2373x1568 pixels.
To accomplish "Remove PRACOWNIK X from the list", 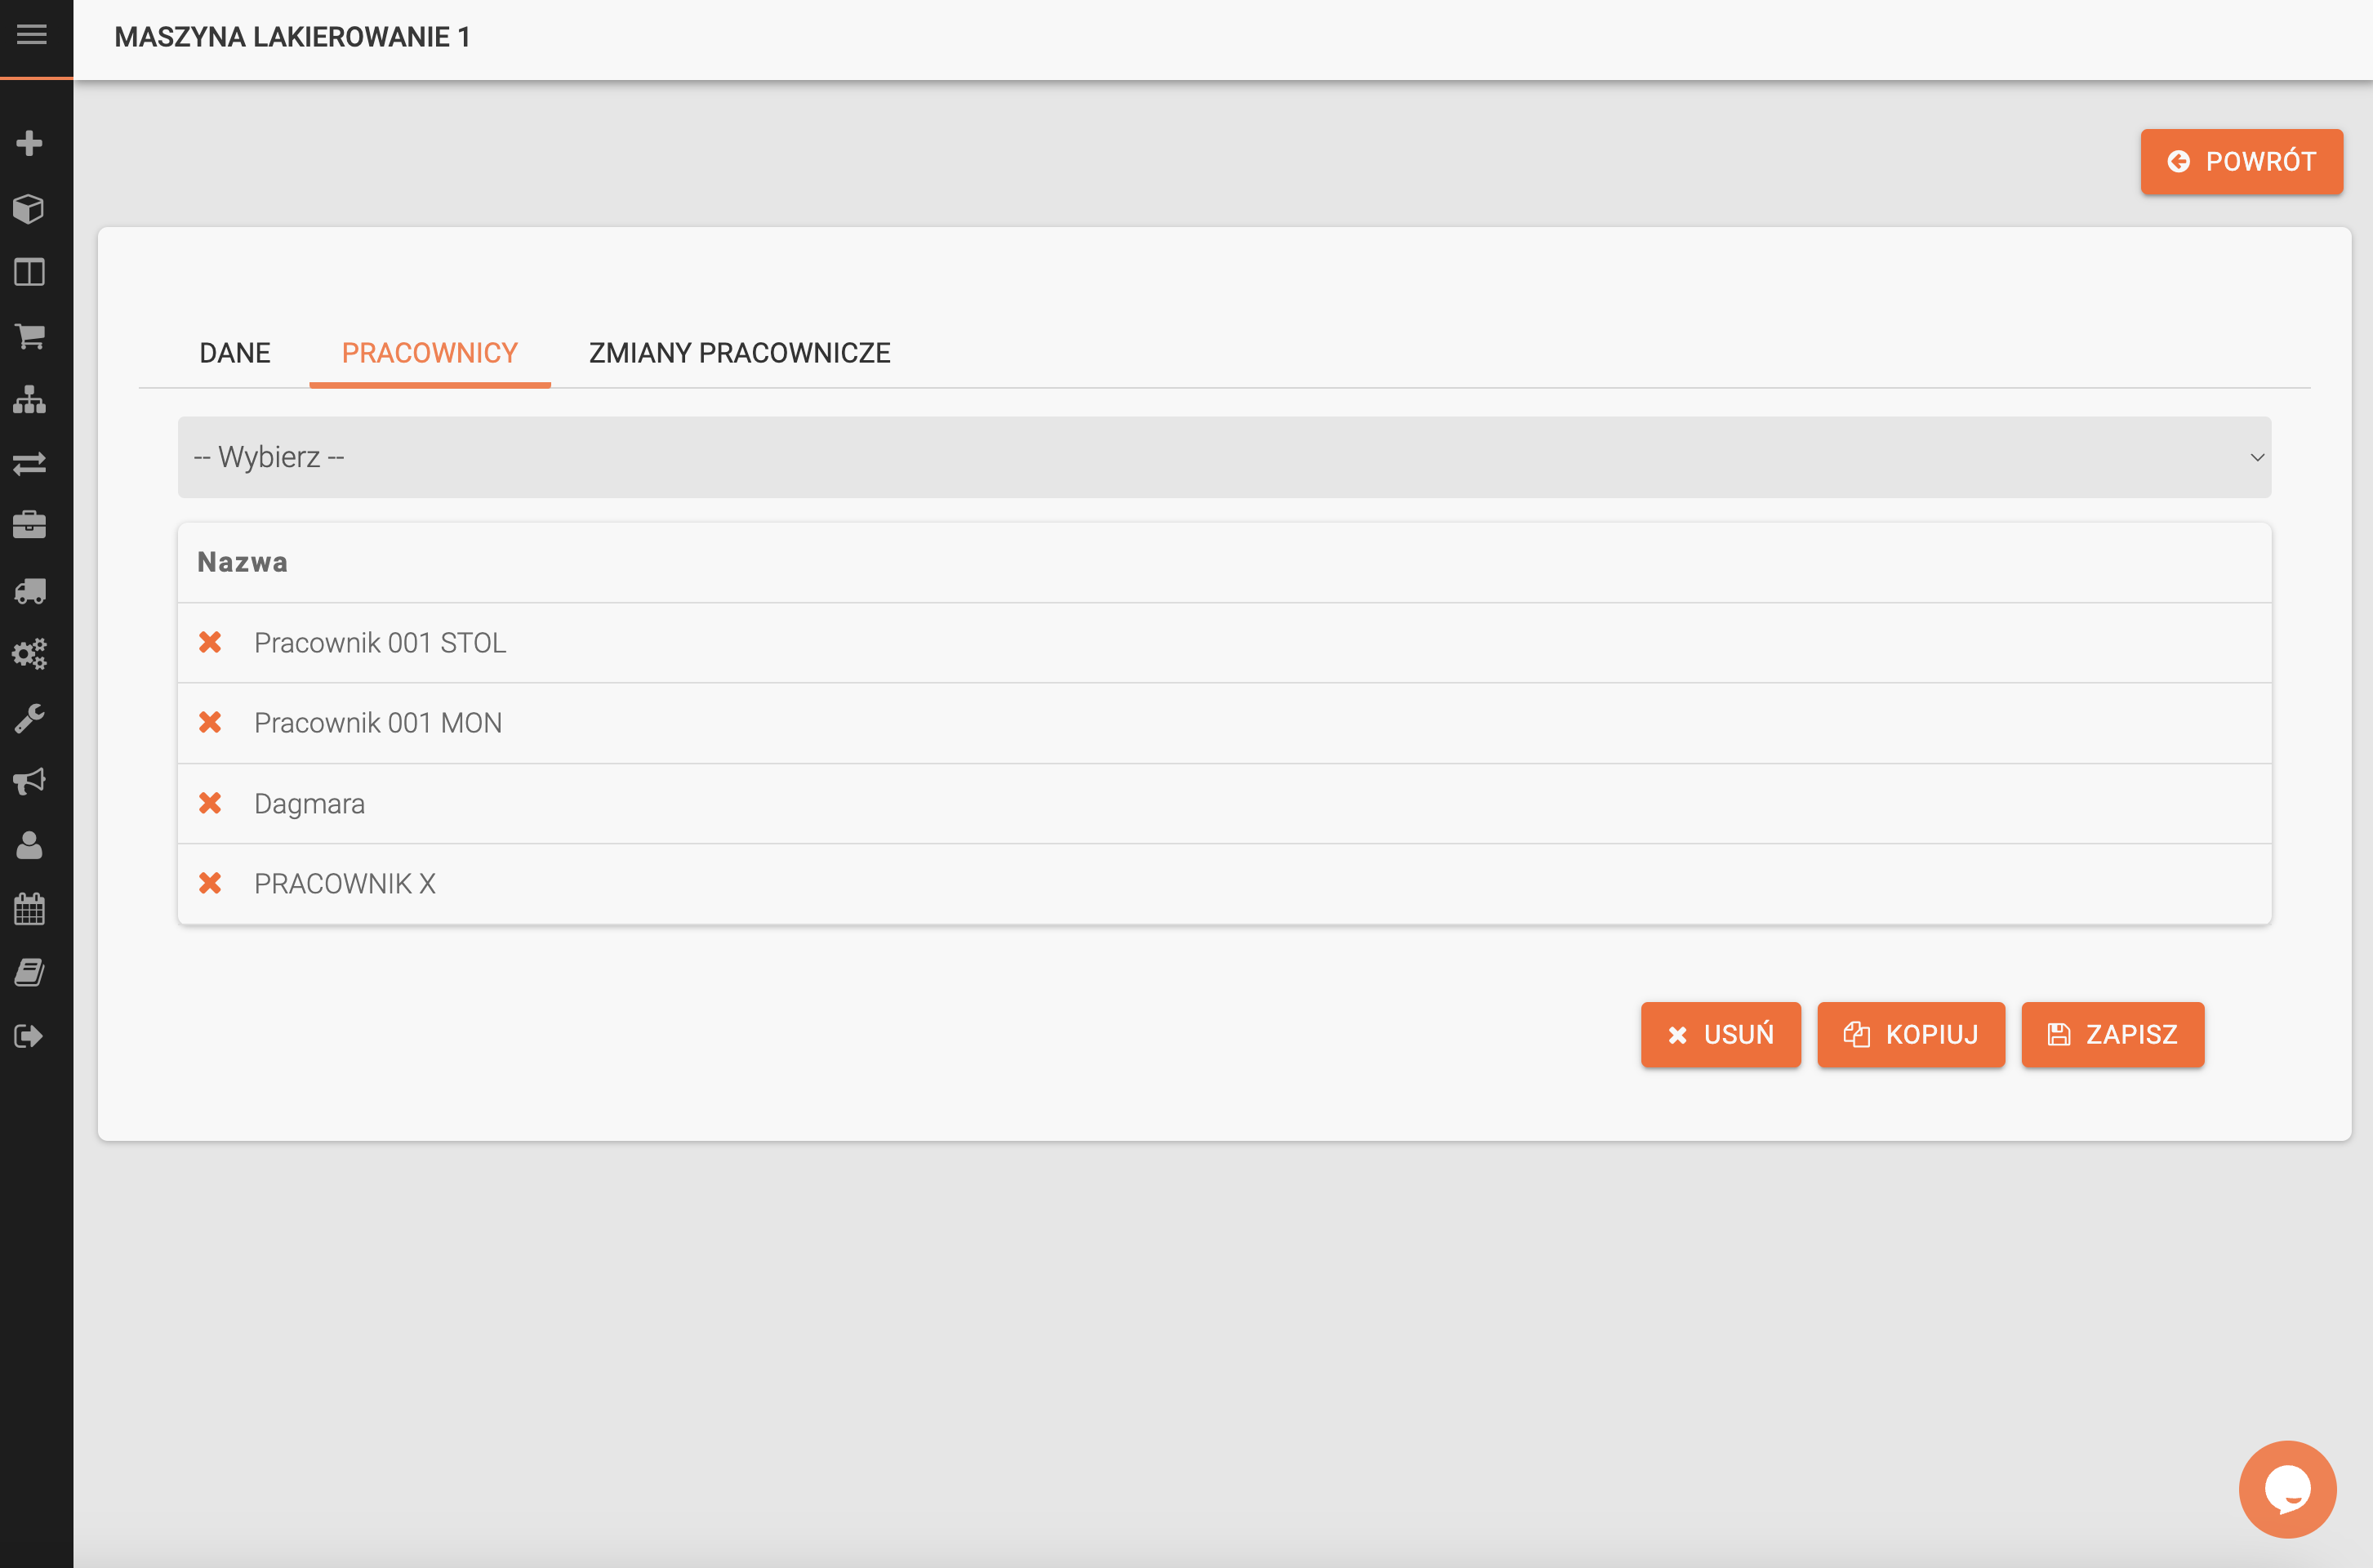I will [210, 883].
